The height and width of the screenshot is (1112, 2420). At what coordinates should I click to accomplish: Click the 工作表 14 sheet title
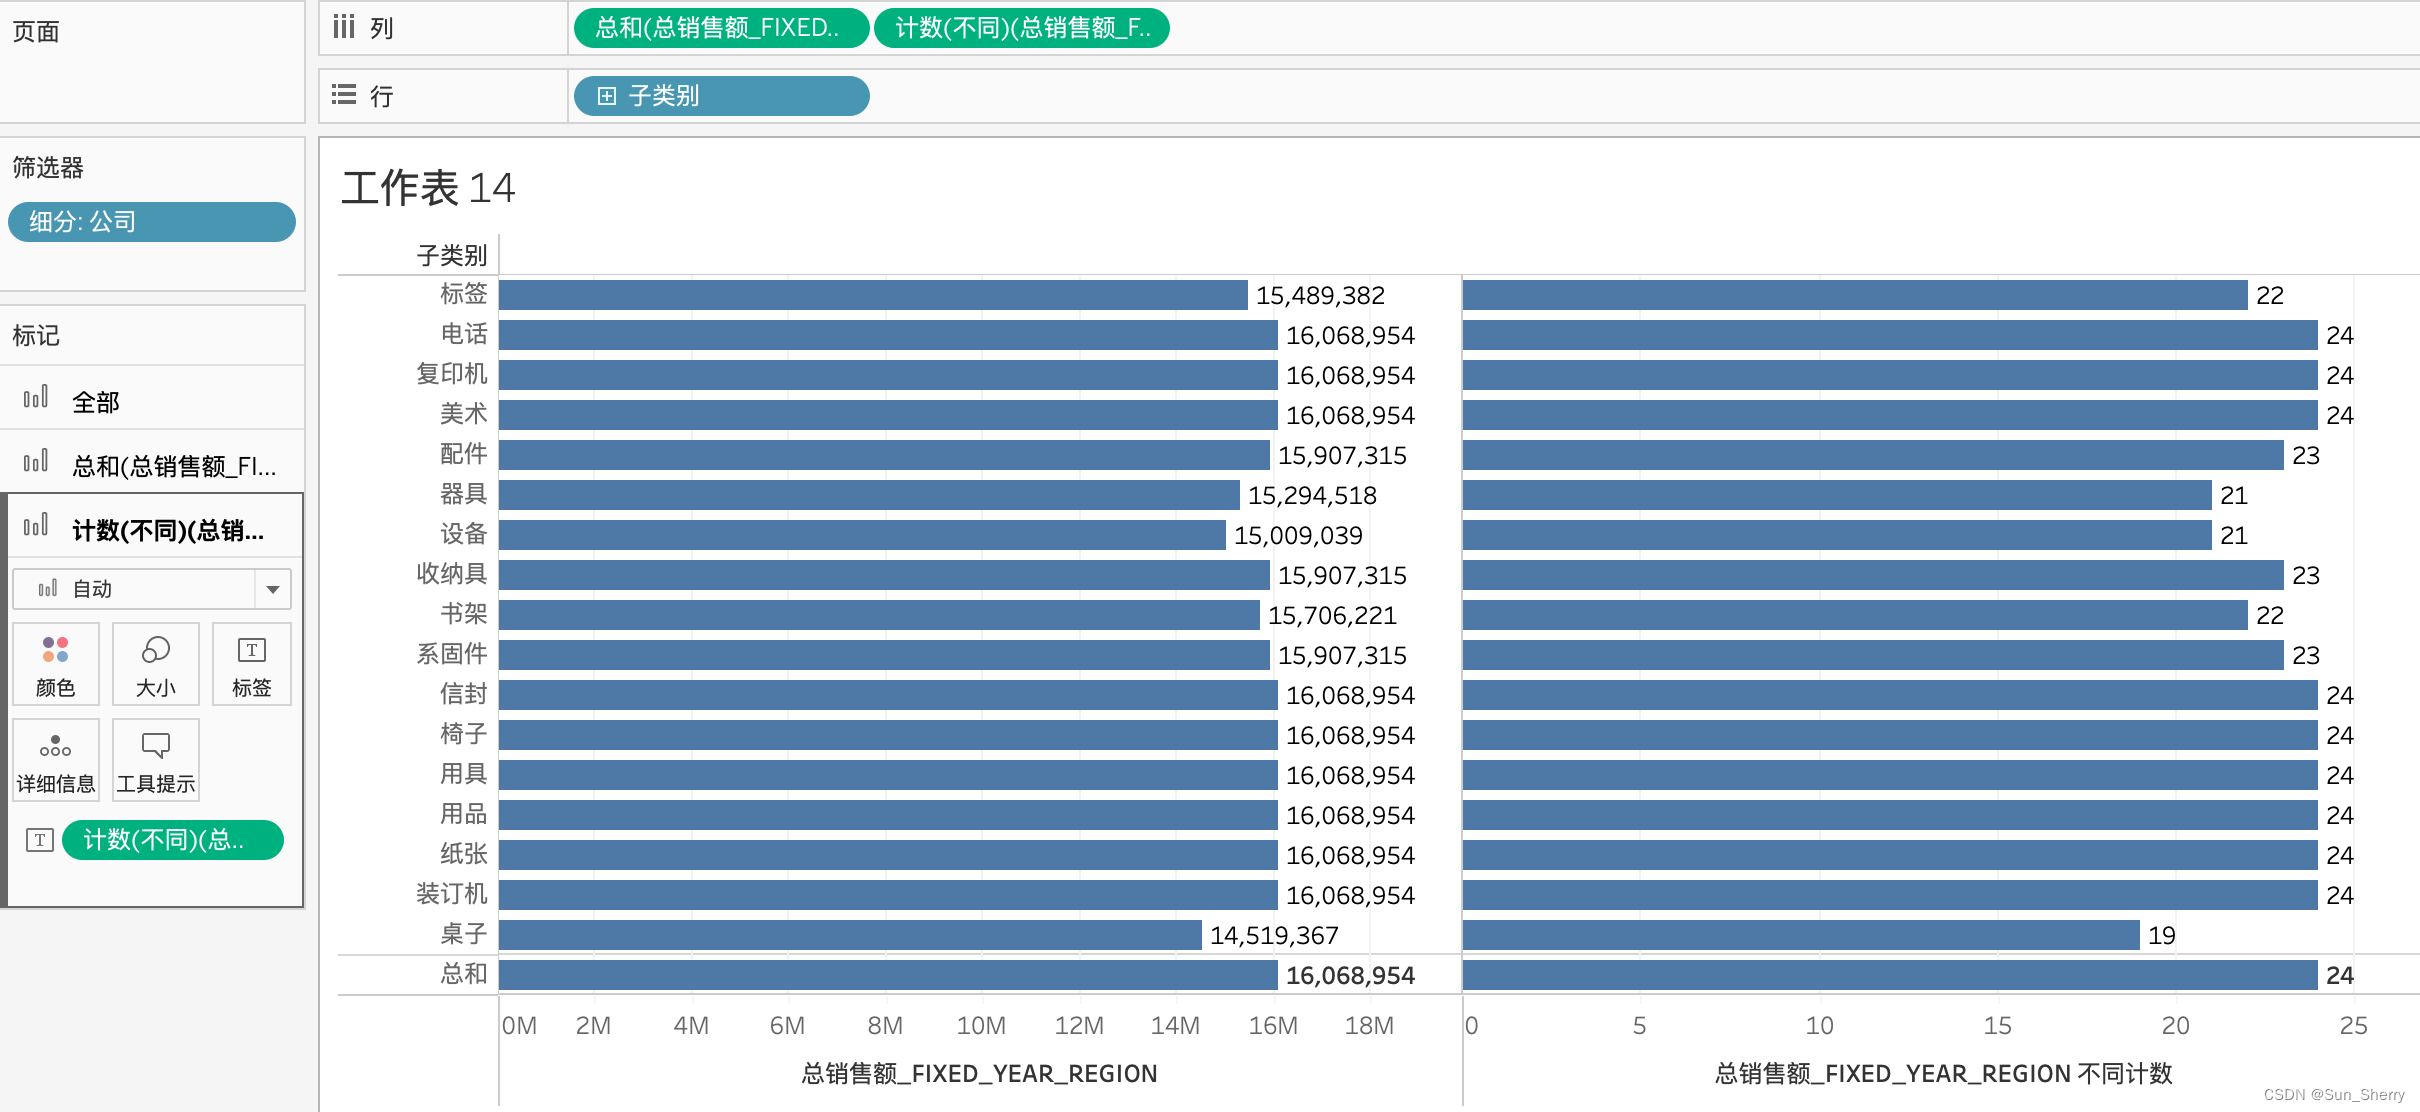(428, 188)
